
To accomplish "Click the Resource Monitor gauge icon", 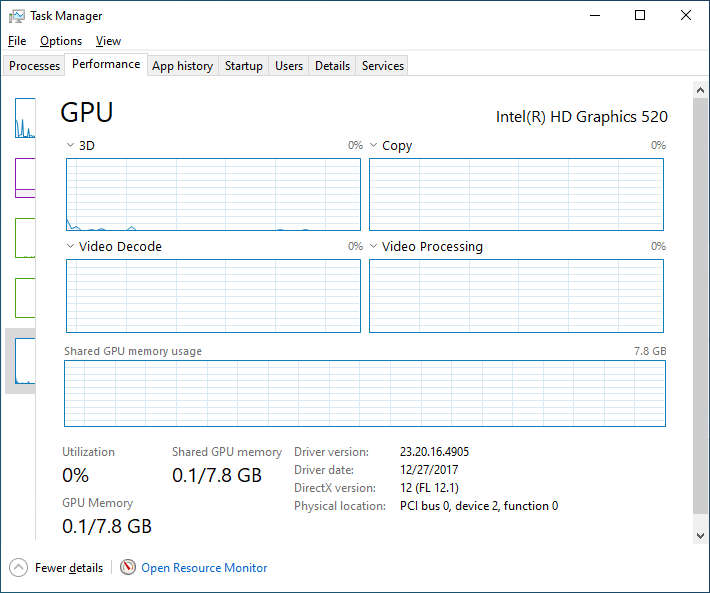I will (x=128, y=568).
